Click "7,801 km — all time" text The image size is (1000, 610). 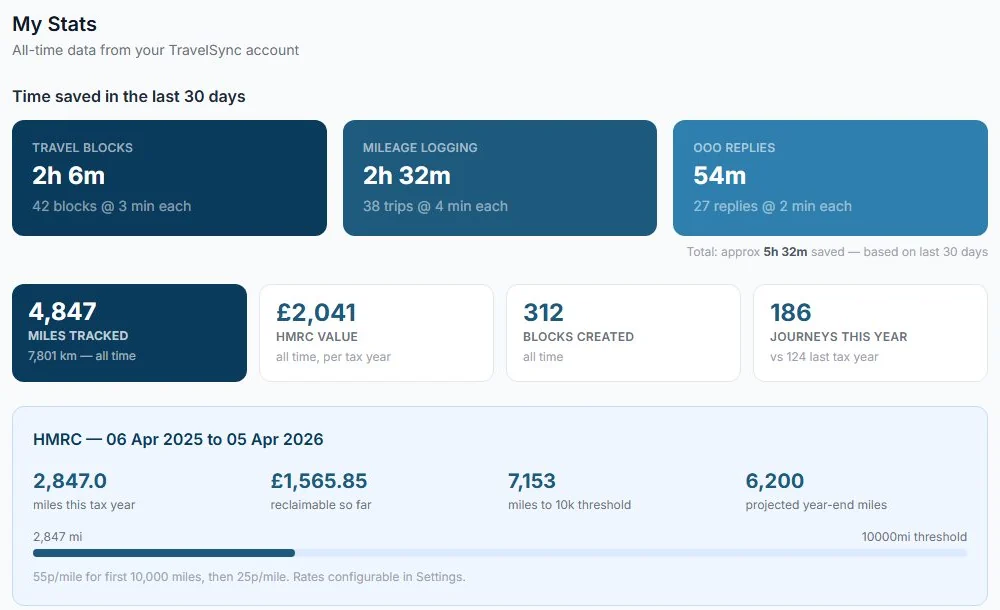click(x=82, y=356)
